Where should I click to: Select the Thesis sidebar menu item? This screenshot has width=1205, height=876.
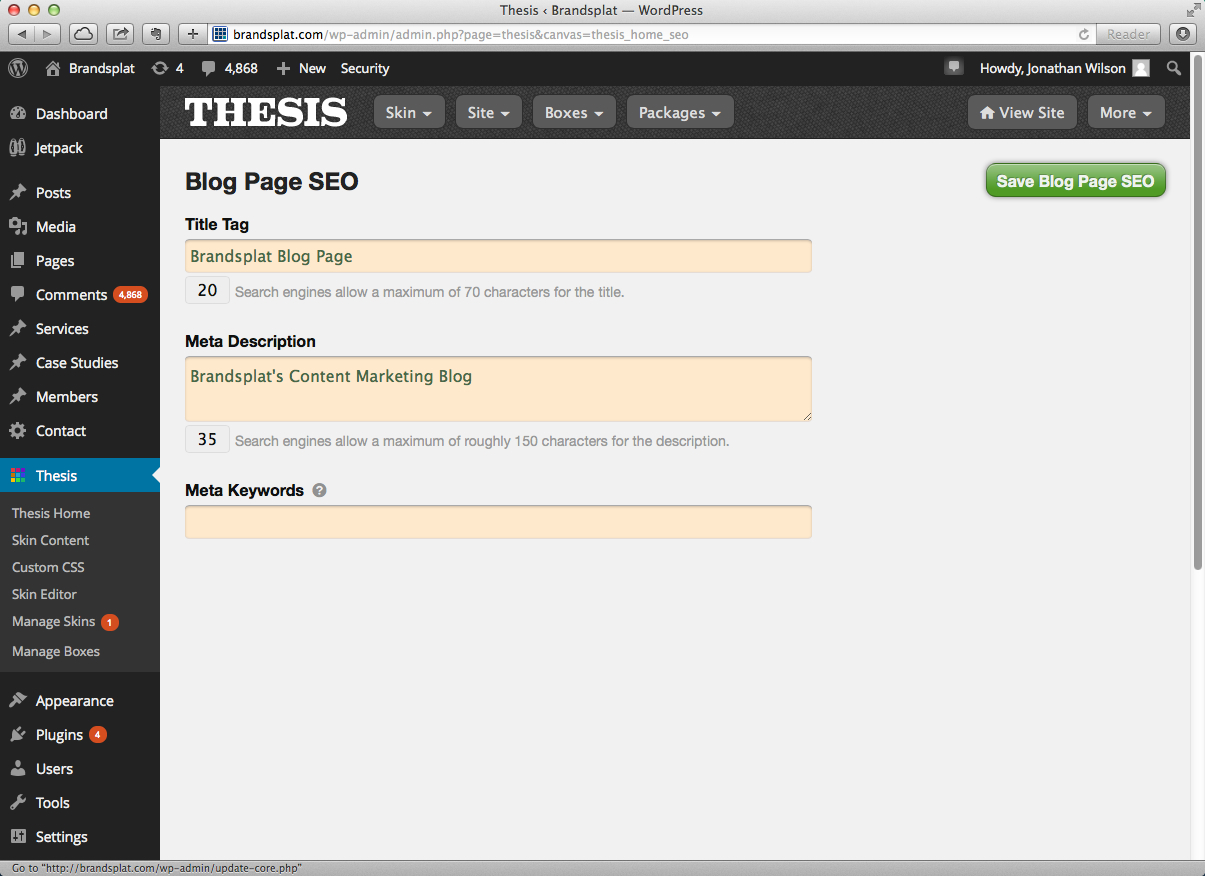coord(80,476)
